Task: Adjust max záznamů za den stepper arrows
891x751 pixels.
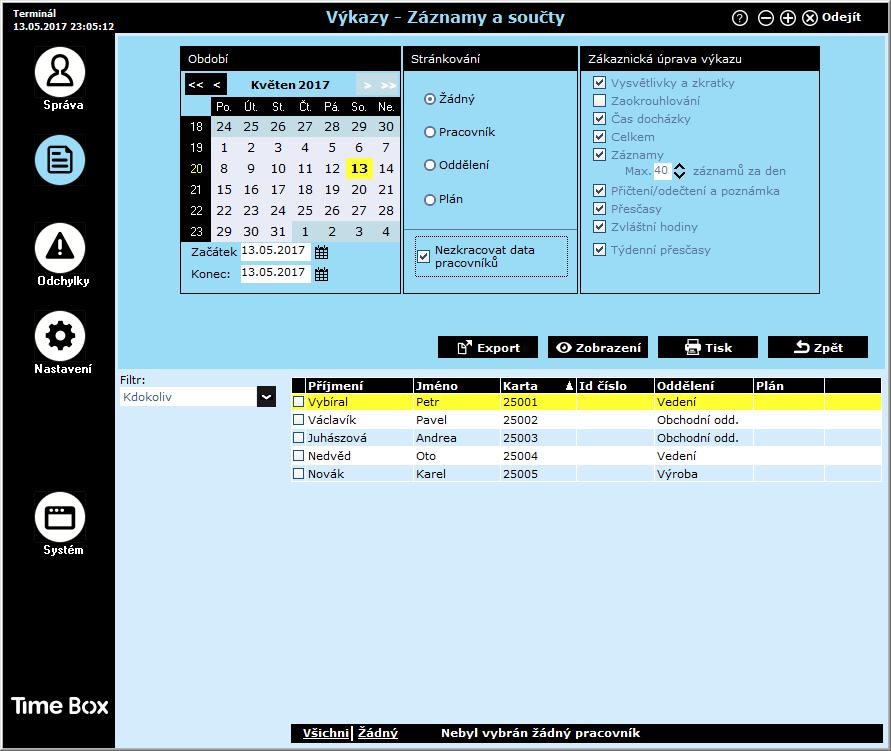Action: pos(679,171)
